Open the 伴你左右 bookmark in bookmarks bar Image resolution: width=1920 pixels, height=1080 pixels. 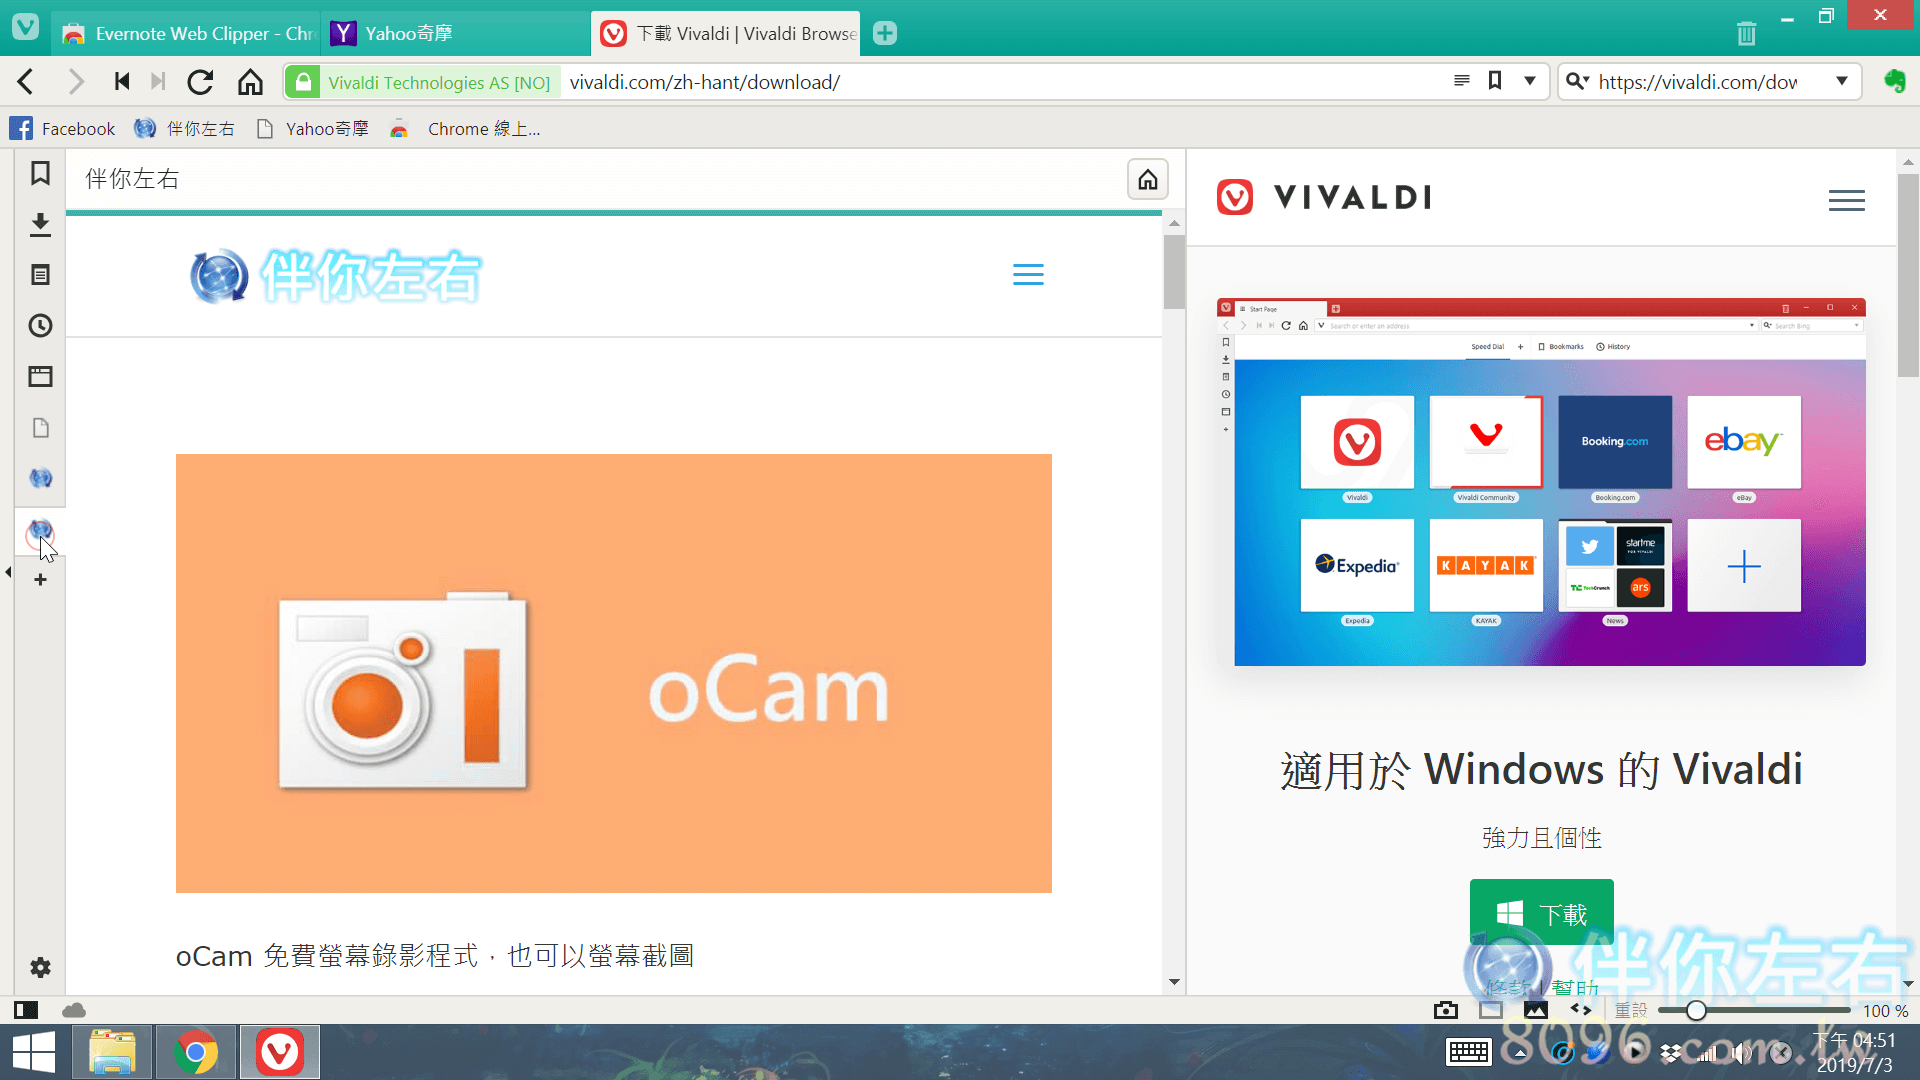click(x=185, y=129)
